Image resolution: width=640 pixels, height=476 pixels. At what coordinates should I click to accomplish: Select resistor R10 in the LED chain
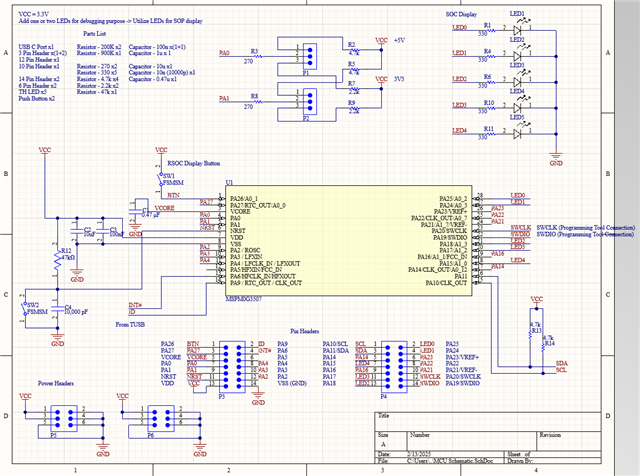[x=489, y=108]
